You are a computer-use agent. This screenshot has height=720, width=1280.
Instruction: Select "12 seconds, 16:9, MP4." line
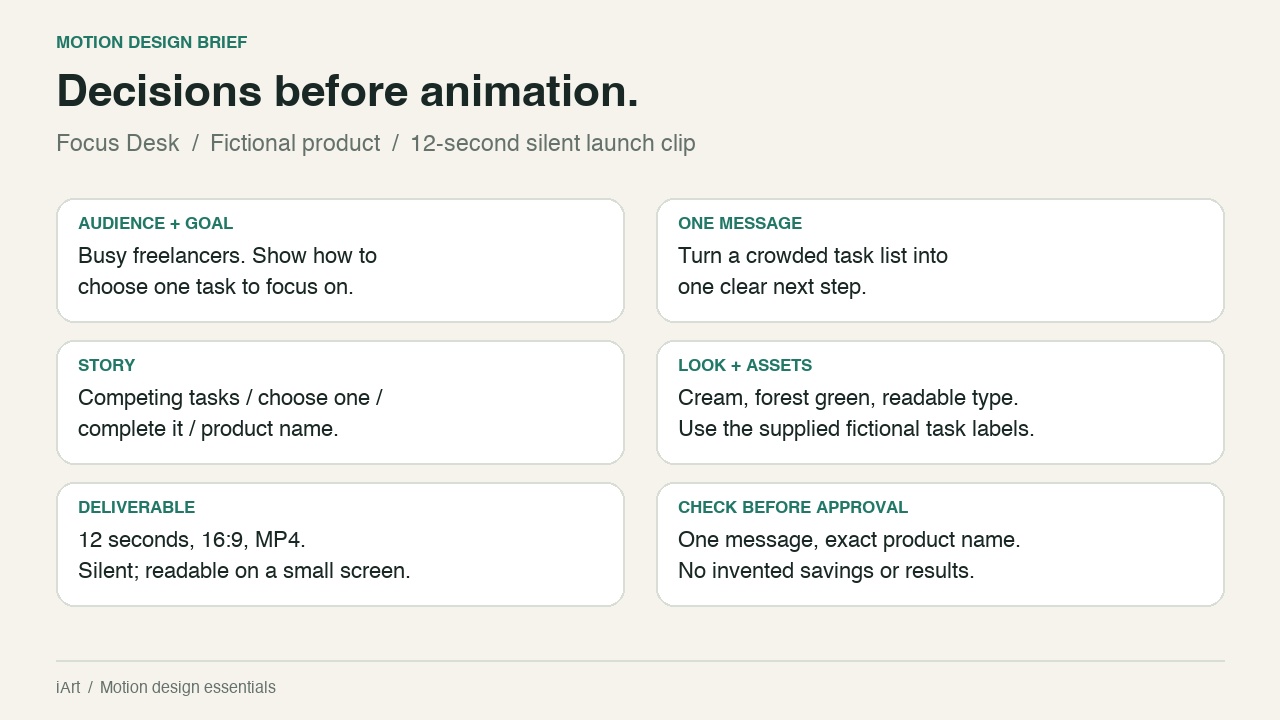[x=192, y=540]
